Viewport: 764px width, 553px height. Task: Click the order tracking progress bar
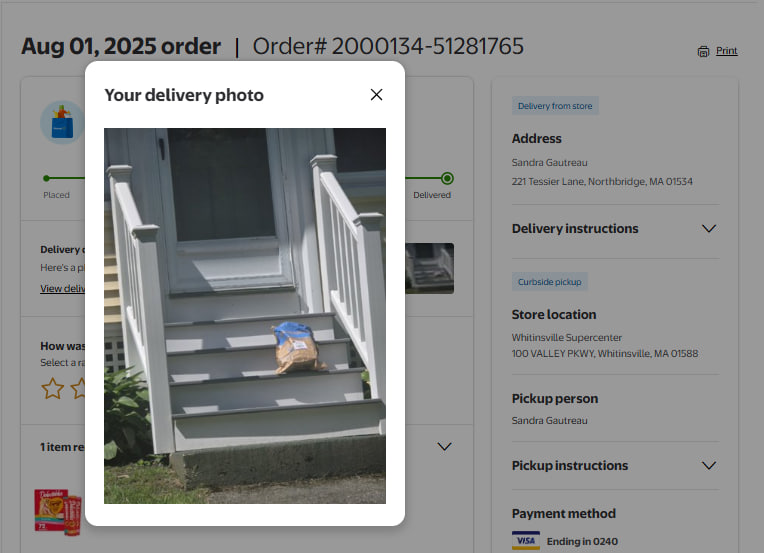246,178
